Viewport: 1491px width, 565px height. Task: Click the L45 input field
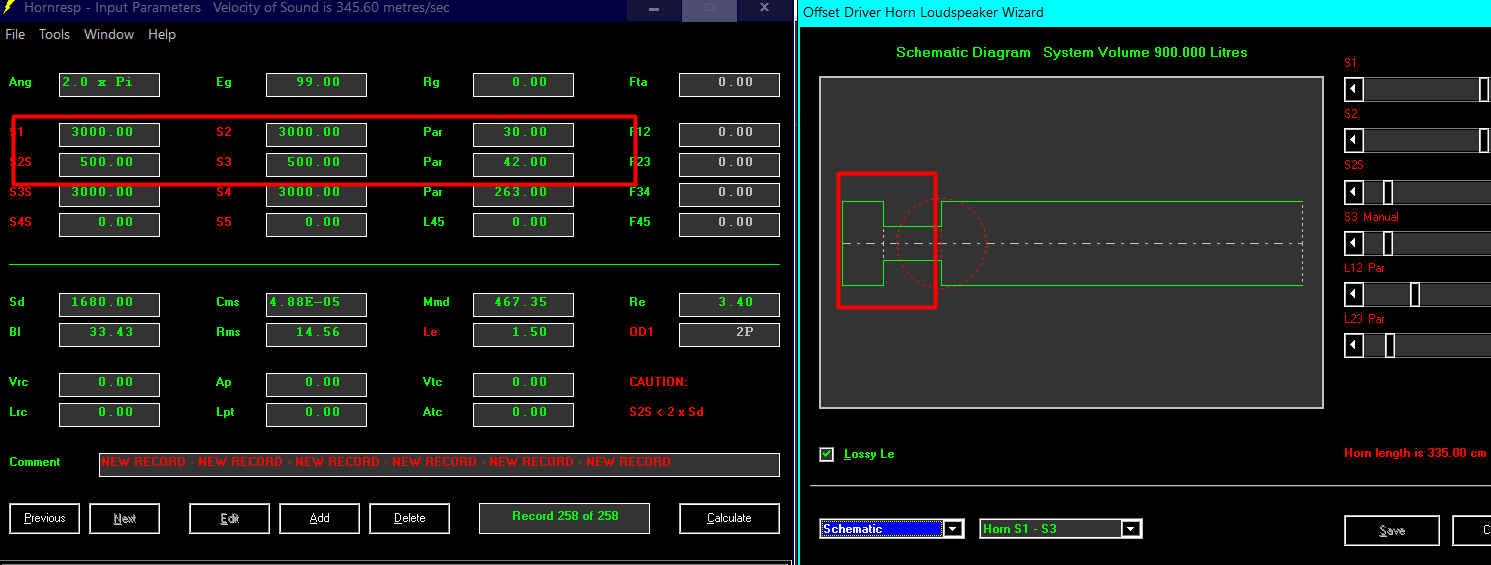pyautogui.click(x=523, y=224)
